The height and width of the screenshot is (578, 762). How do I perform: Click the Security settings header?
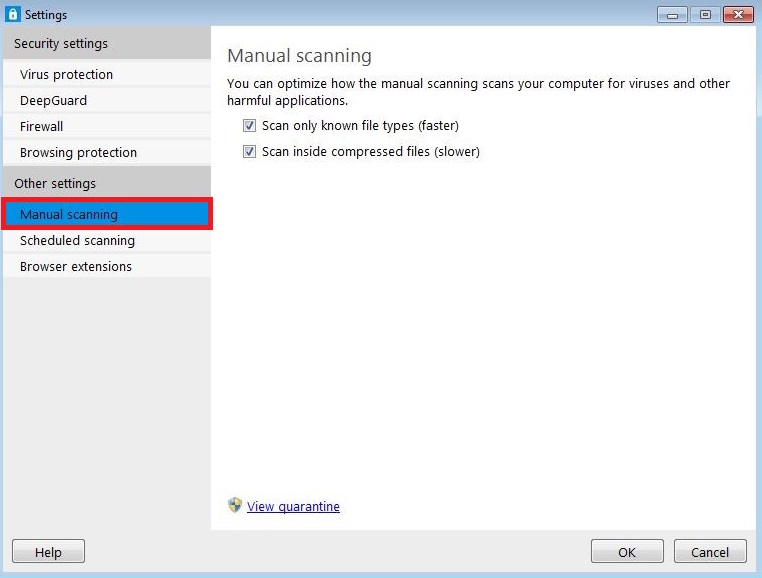(107, 43)
